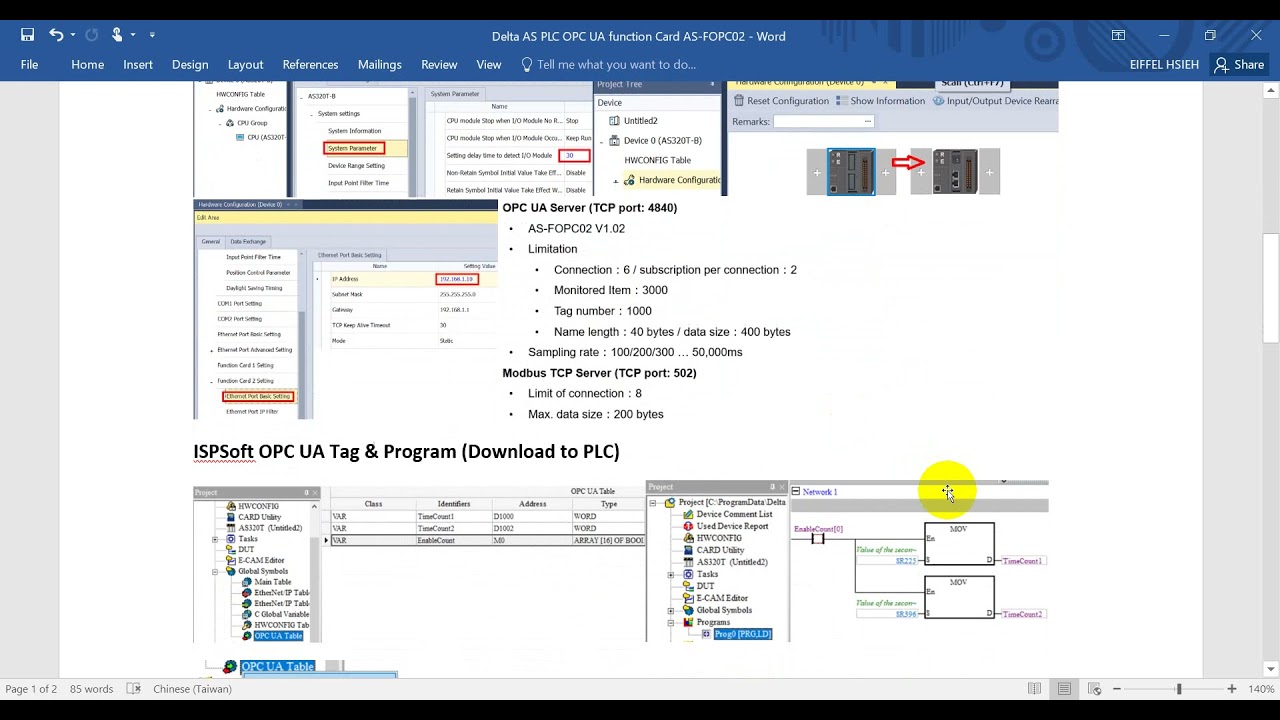Open the Layout tab
Viewport: 1280px width, 720px height.
tap(245, 64)
